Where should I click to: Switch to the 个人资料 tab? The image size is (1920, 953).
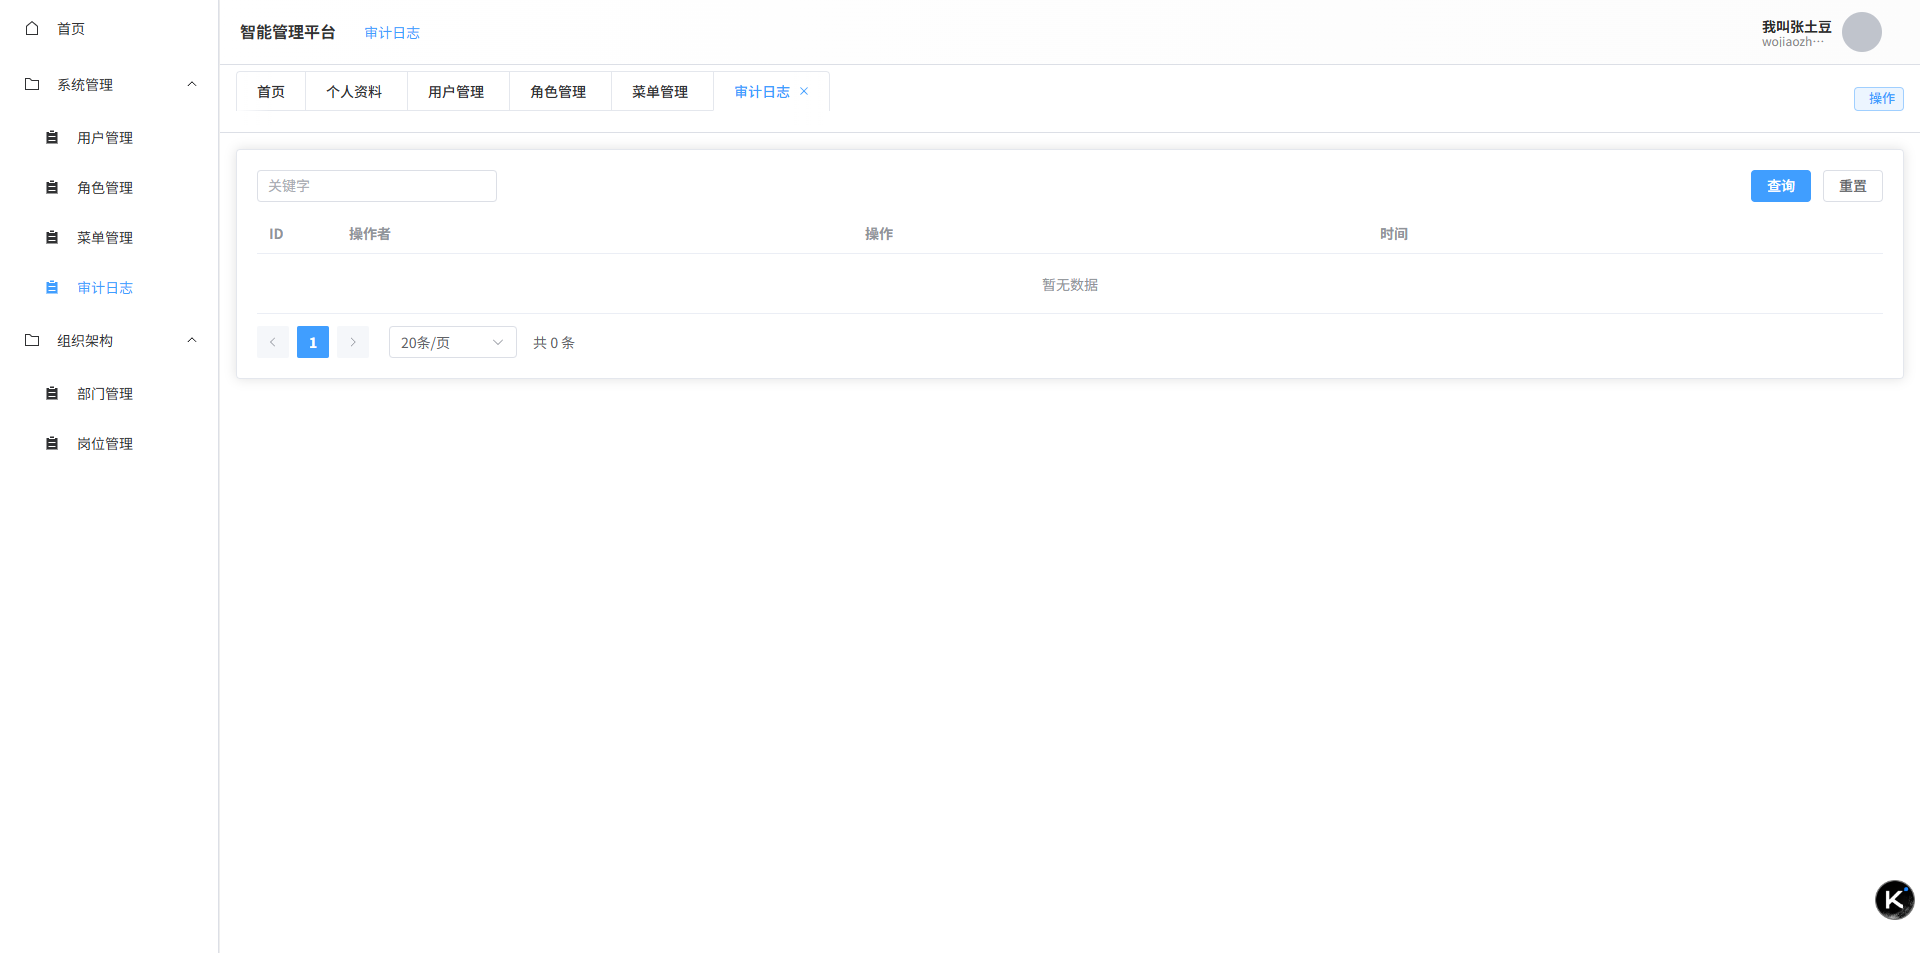coord(355,91)
